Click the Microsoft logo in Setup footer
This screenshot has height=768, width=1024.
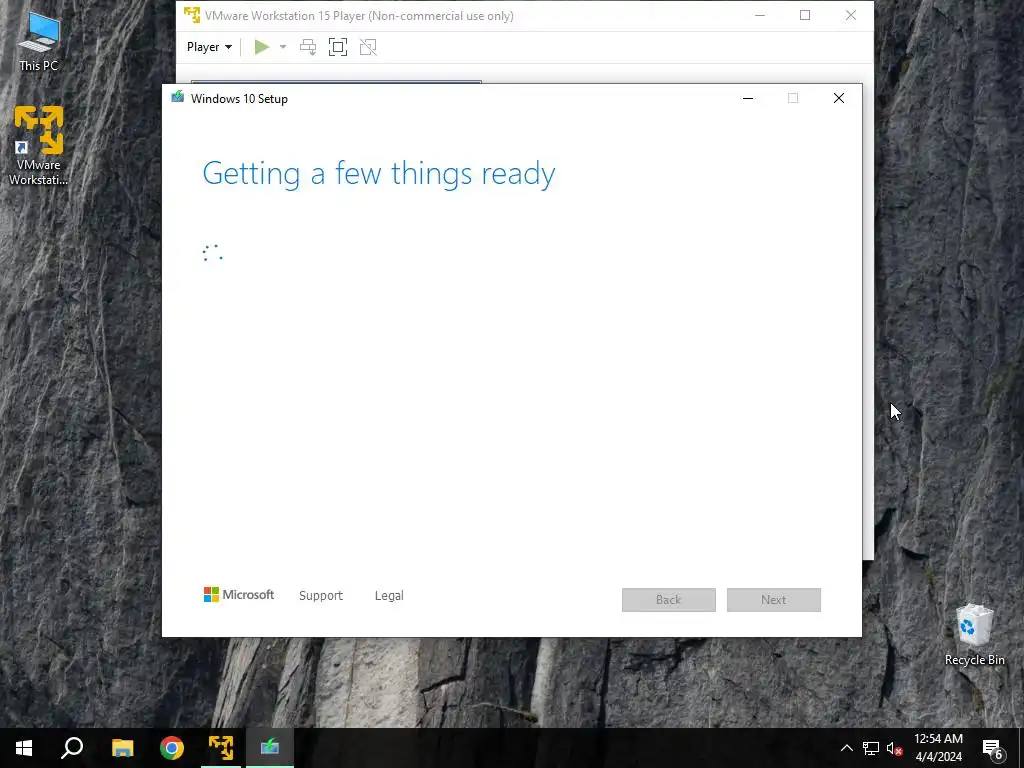coord(239,594)
